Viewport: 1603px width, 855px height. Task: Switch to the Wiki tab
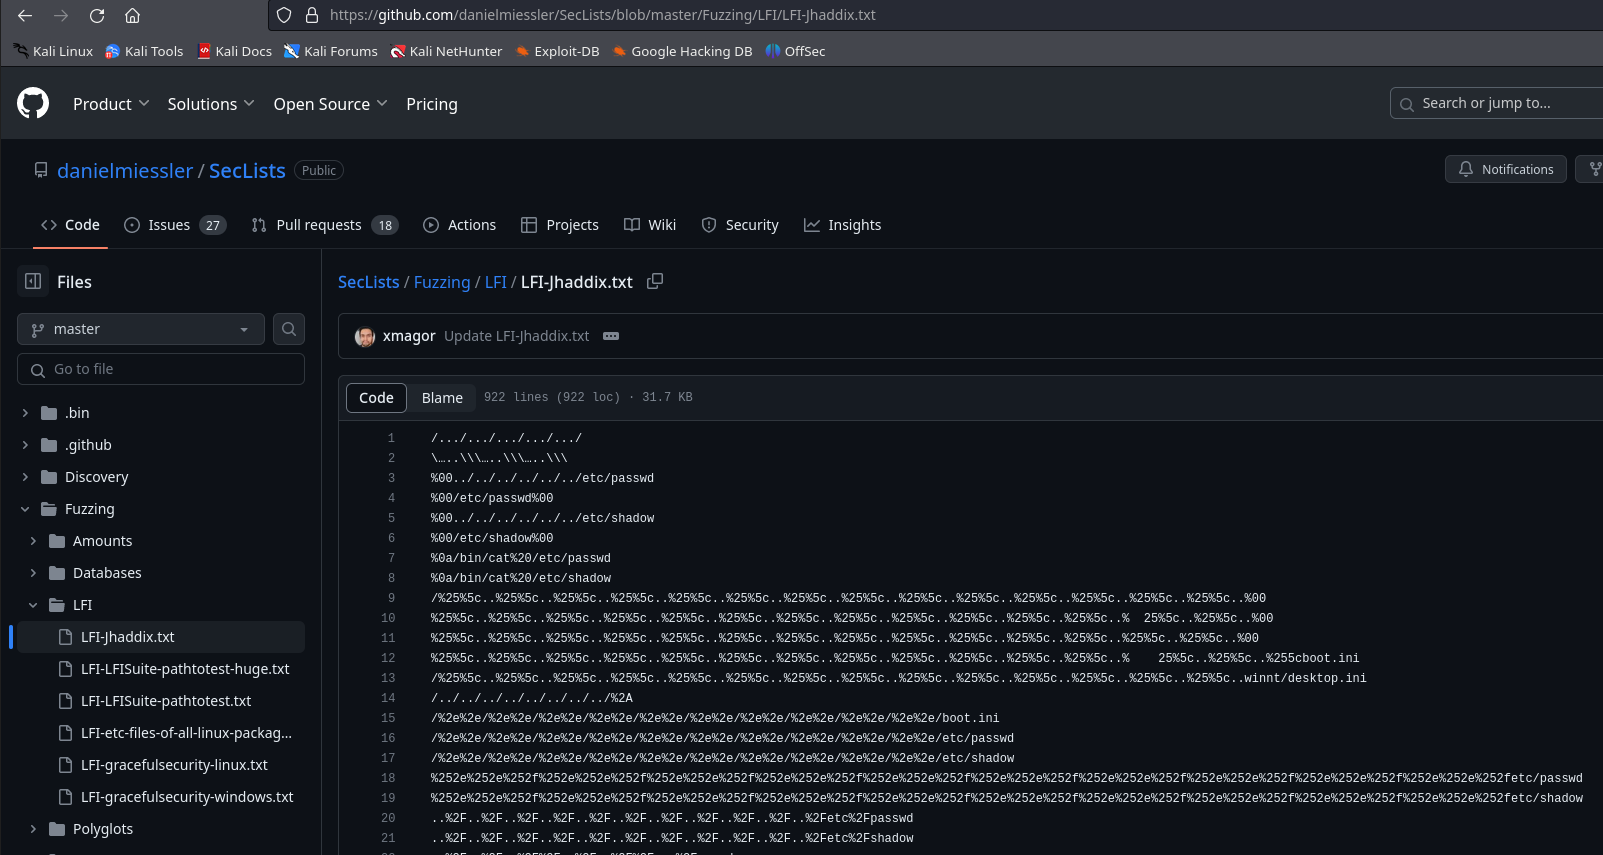tap(650, 225)
